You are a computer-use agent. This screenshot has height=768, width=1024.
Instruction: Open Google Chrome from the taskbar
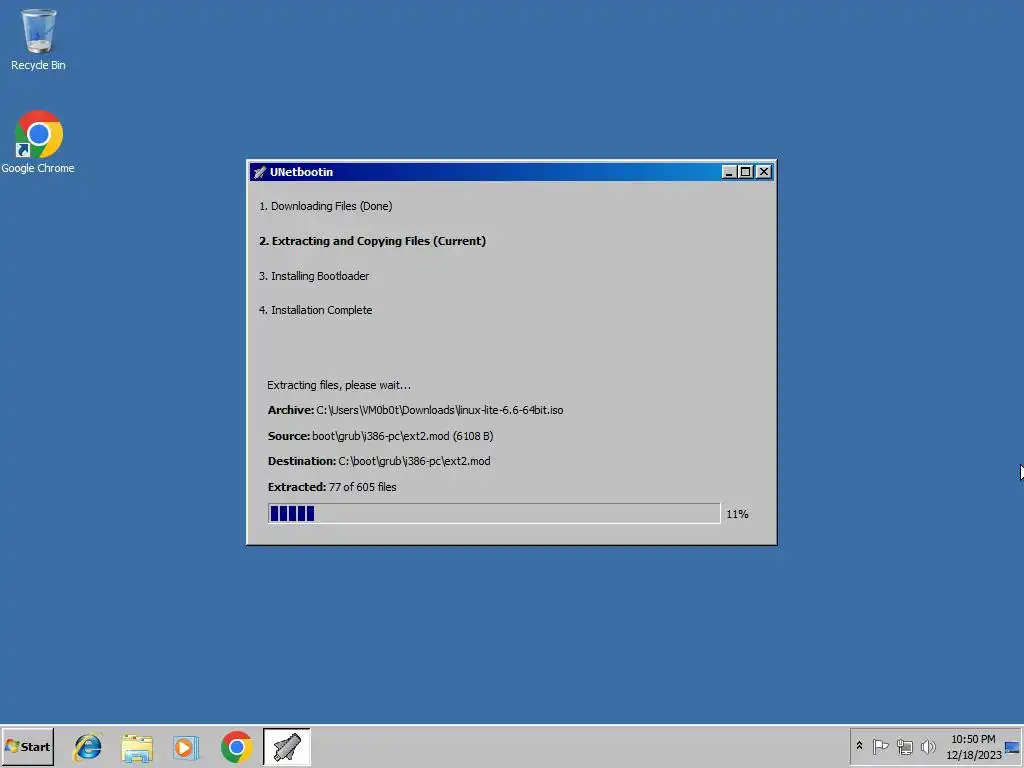tap(236, 746)
